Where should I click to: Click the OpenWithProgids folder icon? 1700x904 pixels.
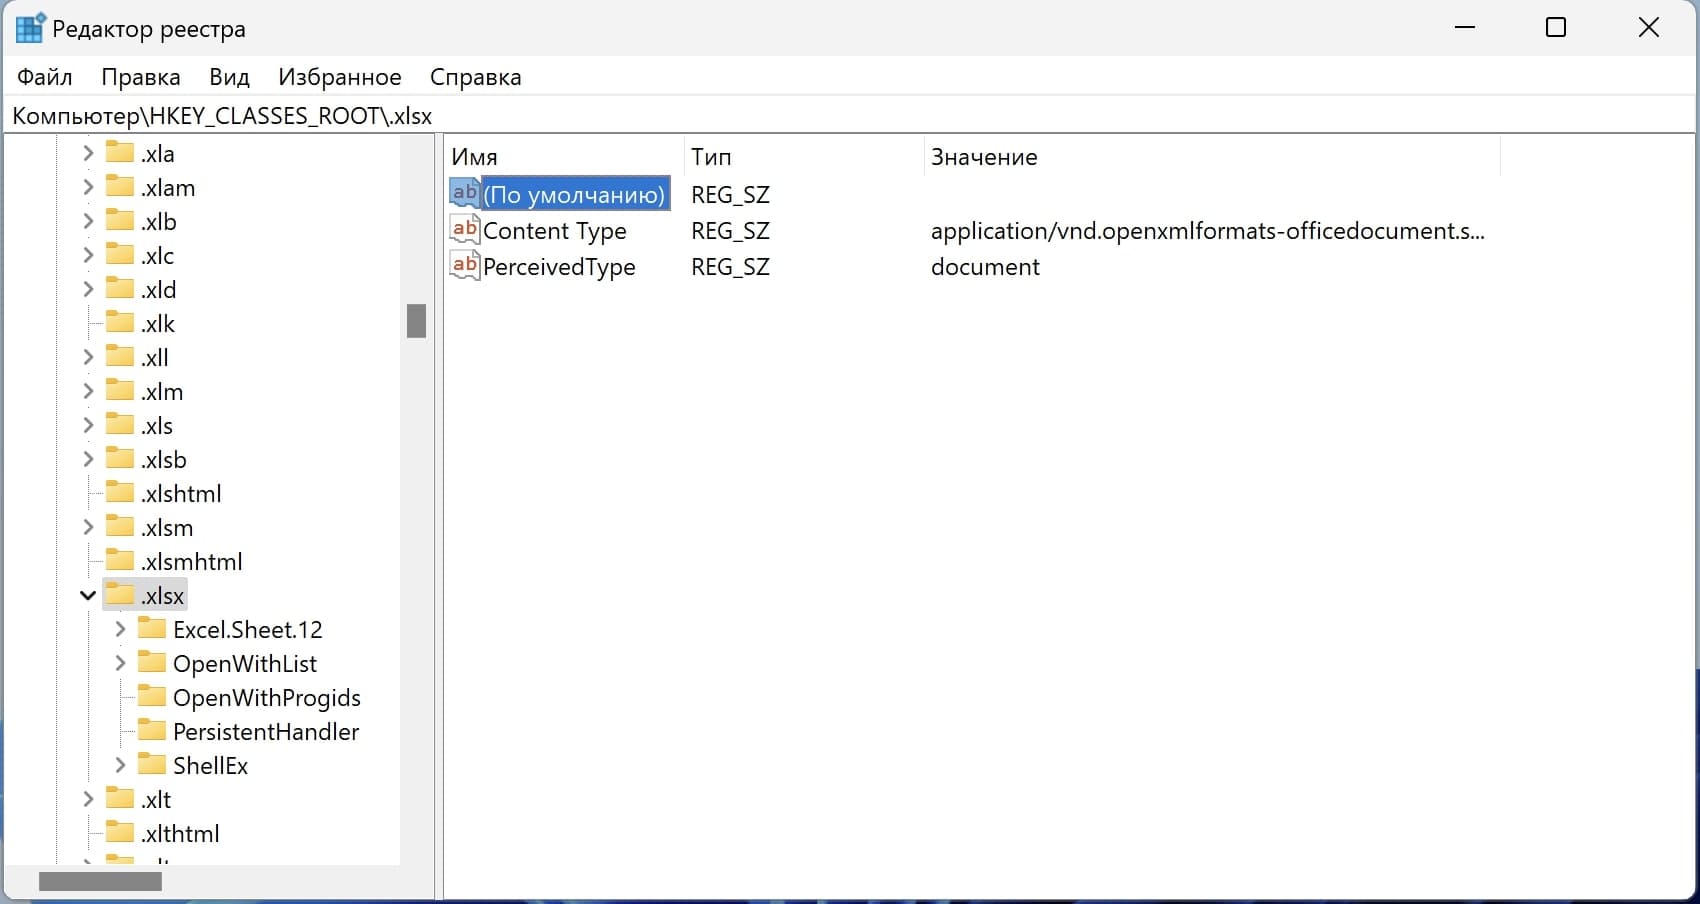(x=152, y=696)
